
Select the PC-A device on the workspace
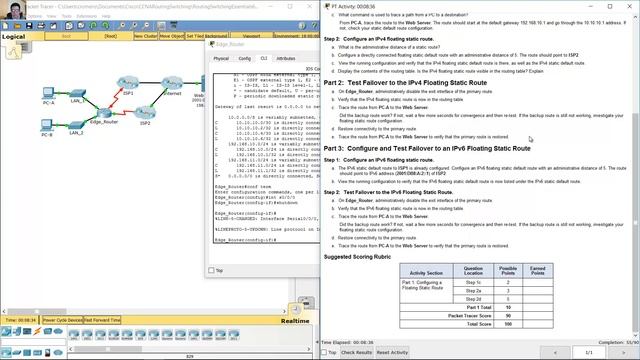point(48,93)
